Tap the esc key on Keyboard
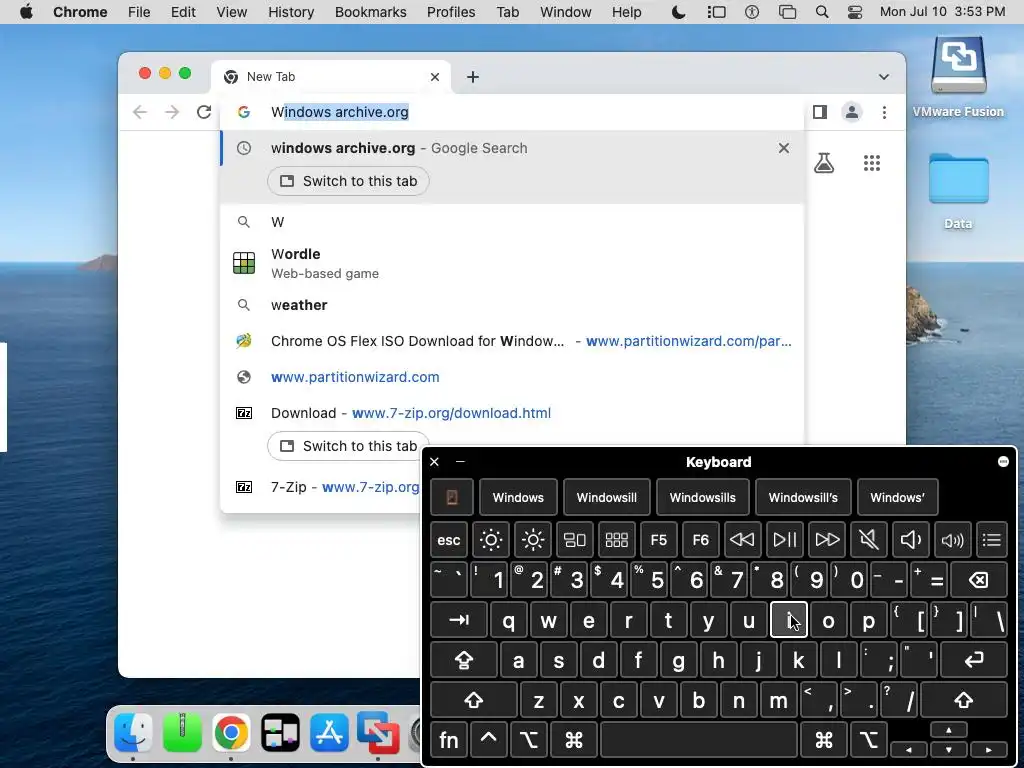Image resolution: width=1024 pixels, height=768 pixels. 449,540
